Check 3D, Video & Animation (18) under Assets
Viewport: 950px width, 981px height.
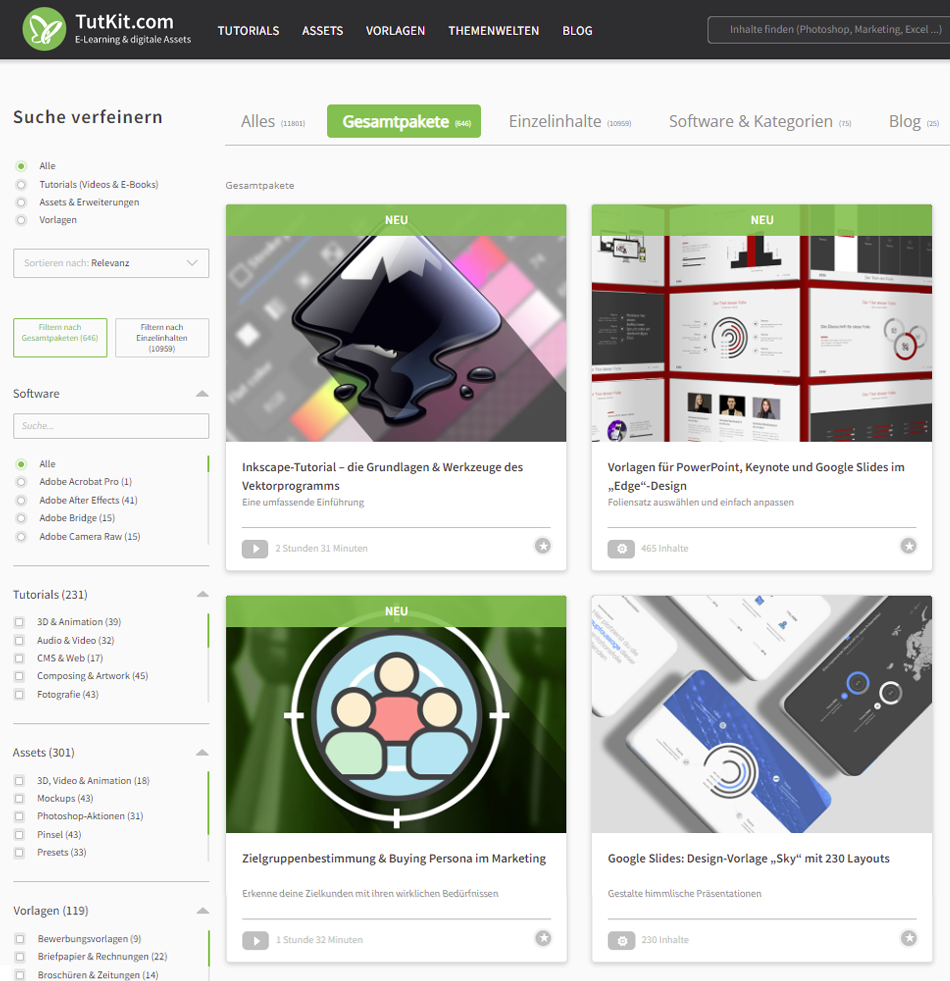(19, 781)
